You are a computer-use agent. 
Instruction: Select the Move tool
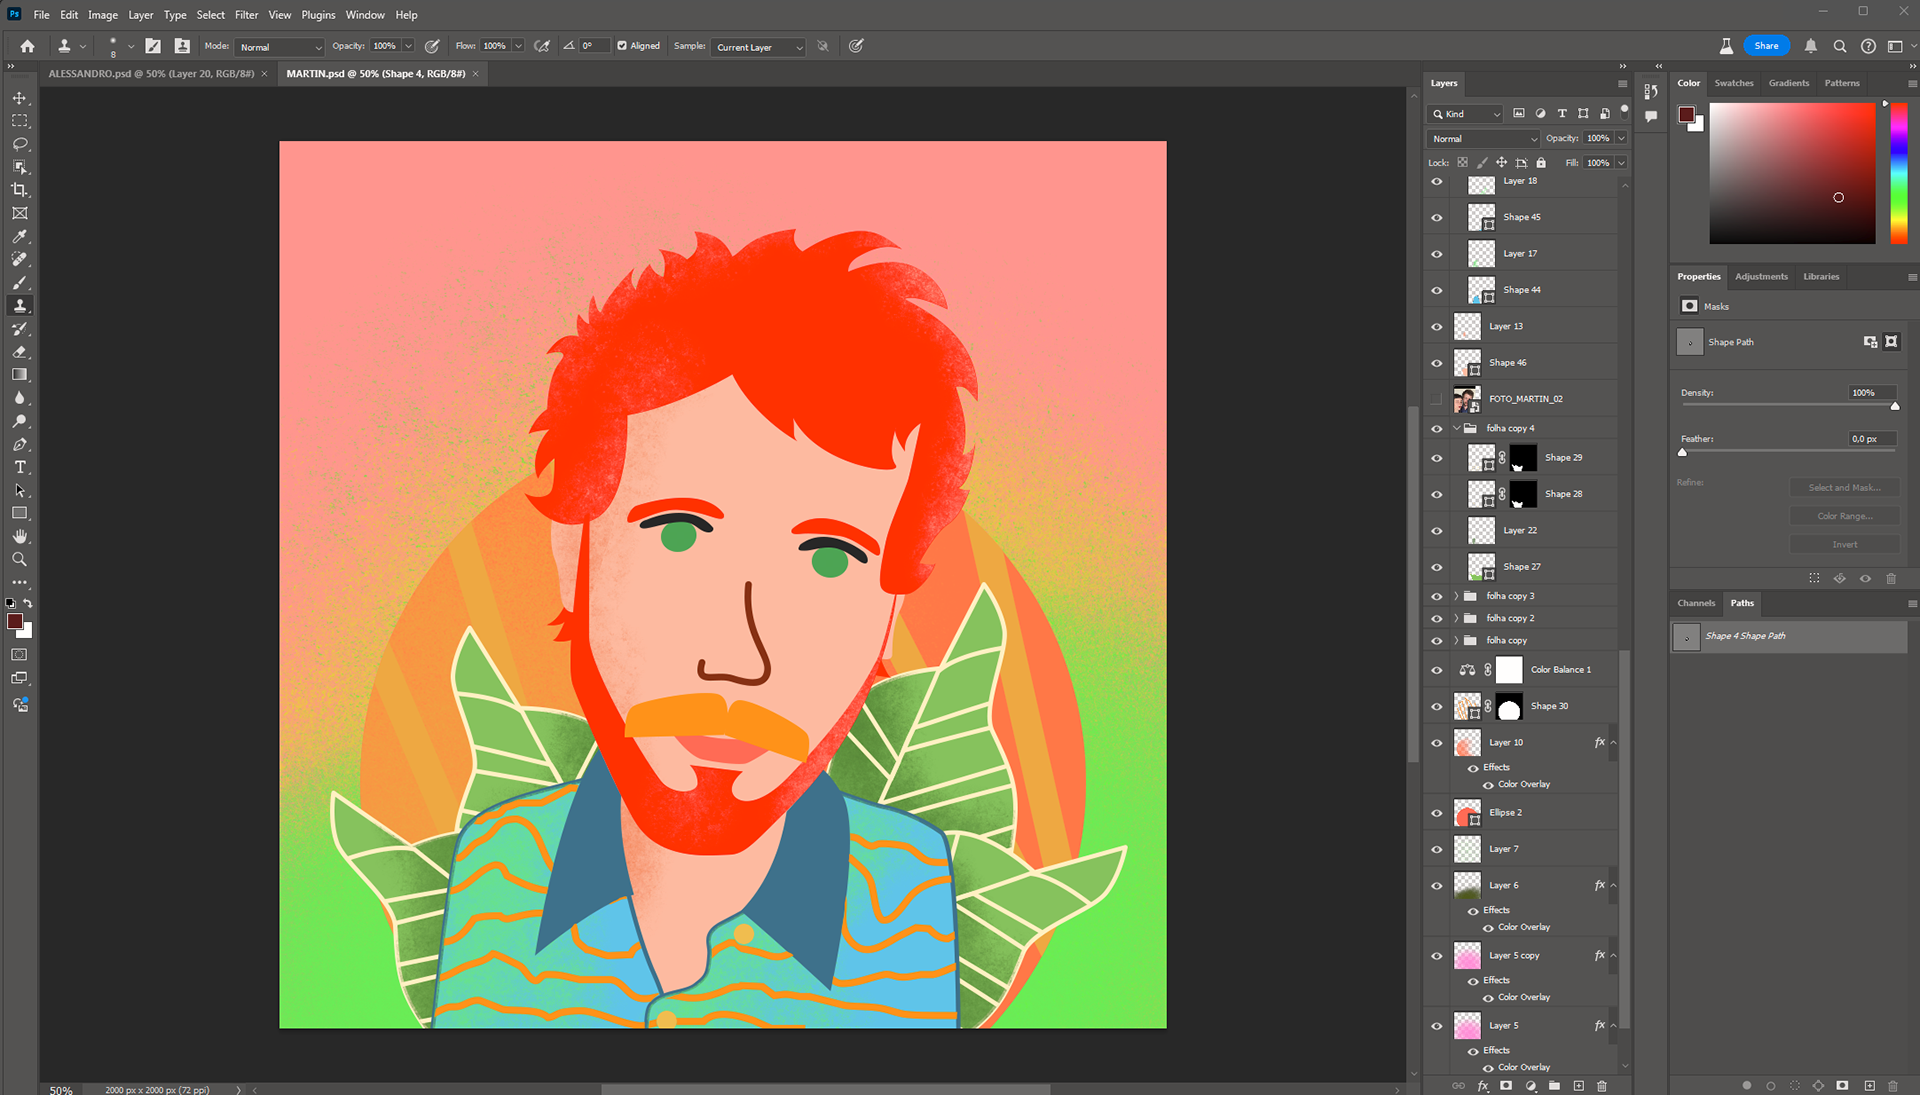(x=19, y=98)
